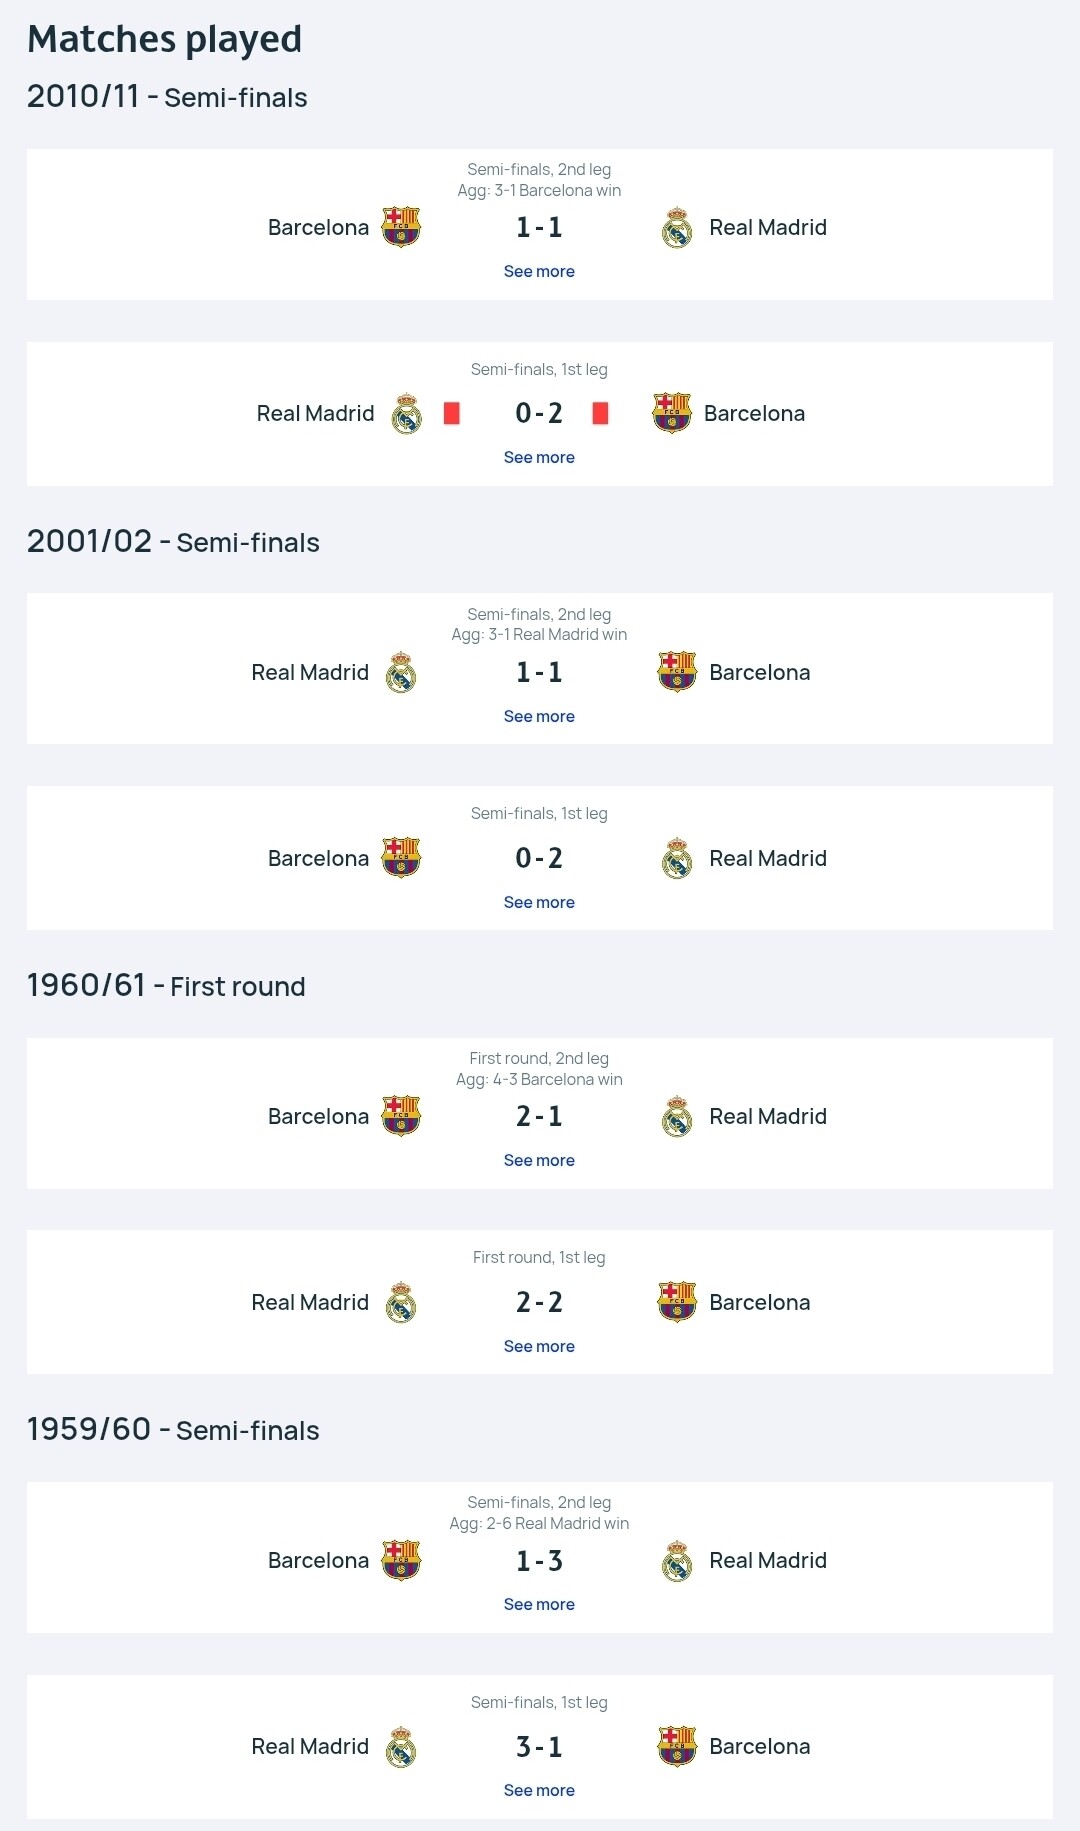Open See more for 2010/11 second leg
Viewport: 1080px width, 1831px height.
pos(539,271)
